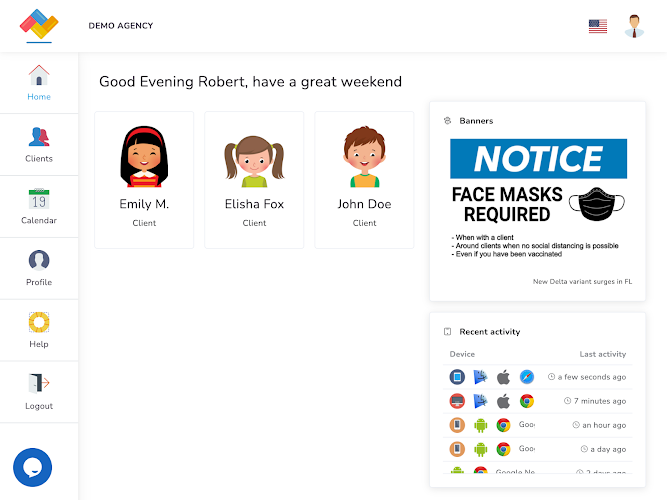
Task: Click 'a few seconds ago' timestamp
Action: 592,377
